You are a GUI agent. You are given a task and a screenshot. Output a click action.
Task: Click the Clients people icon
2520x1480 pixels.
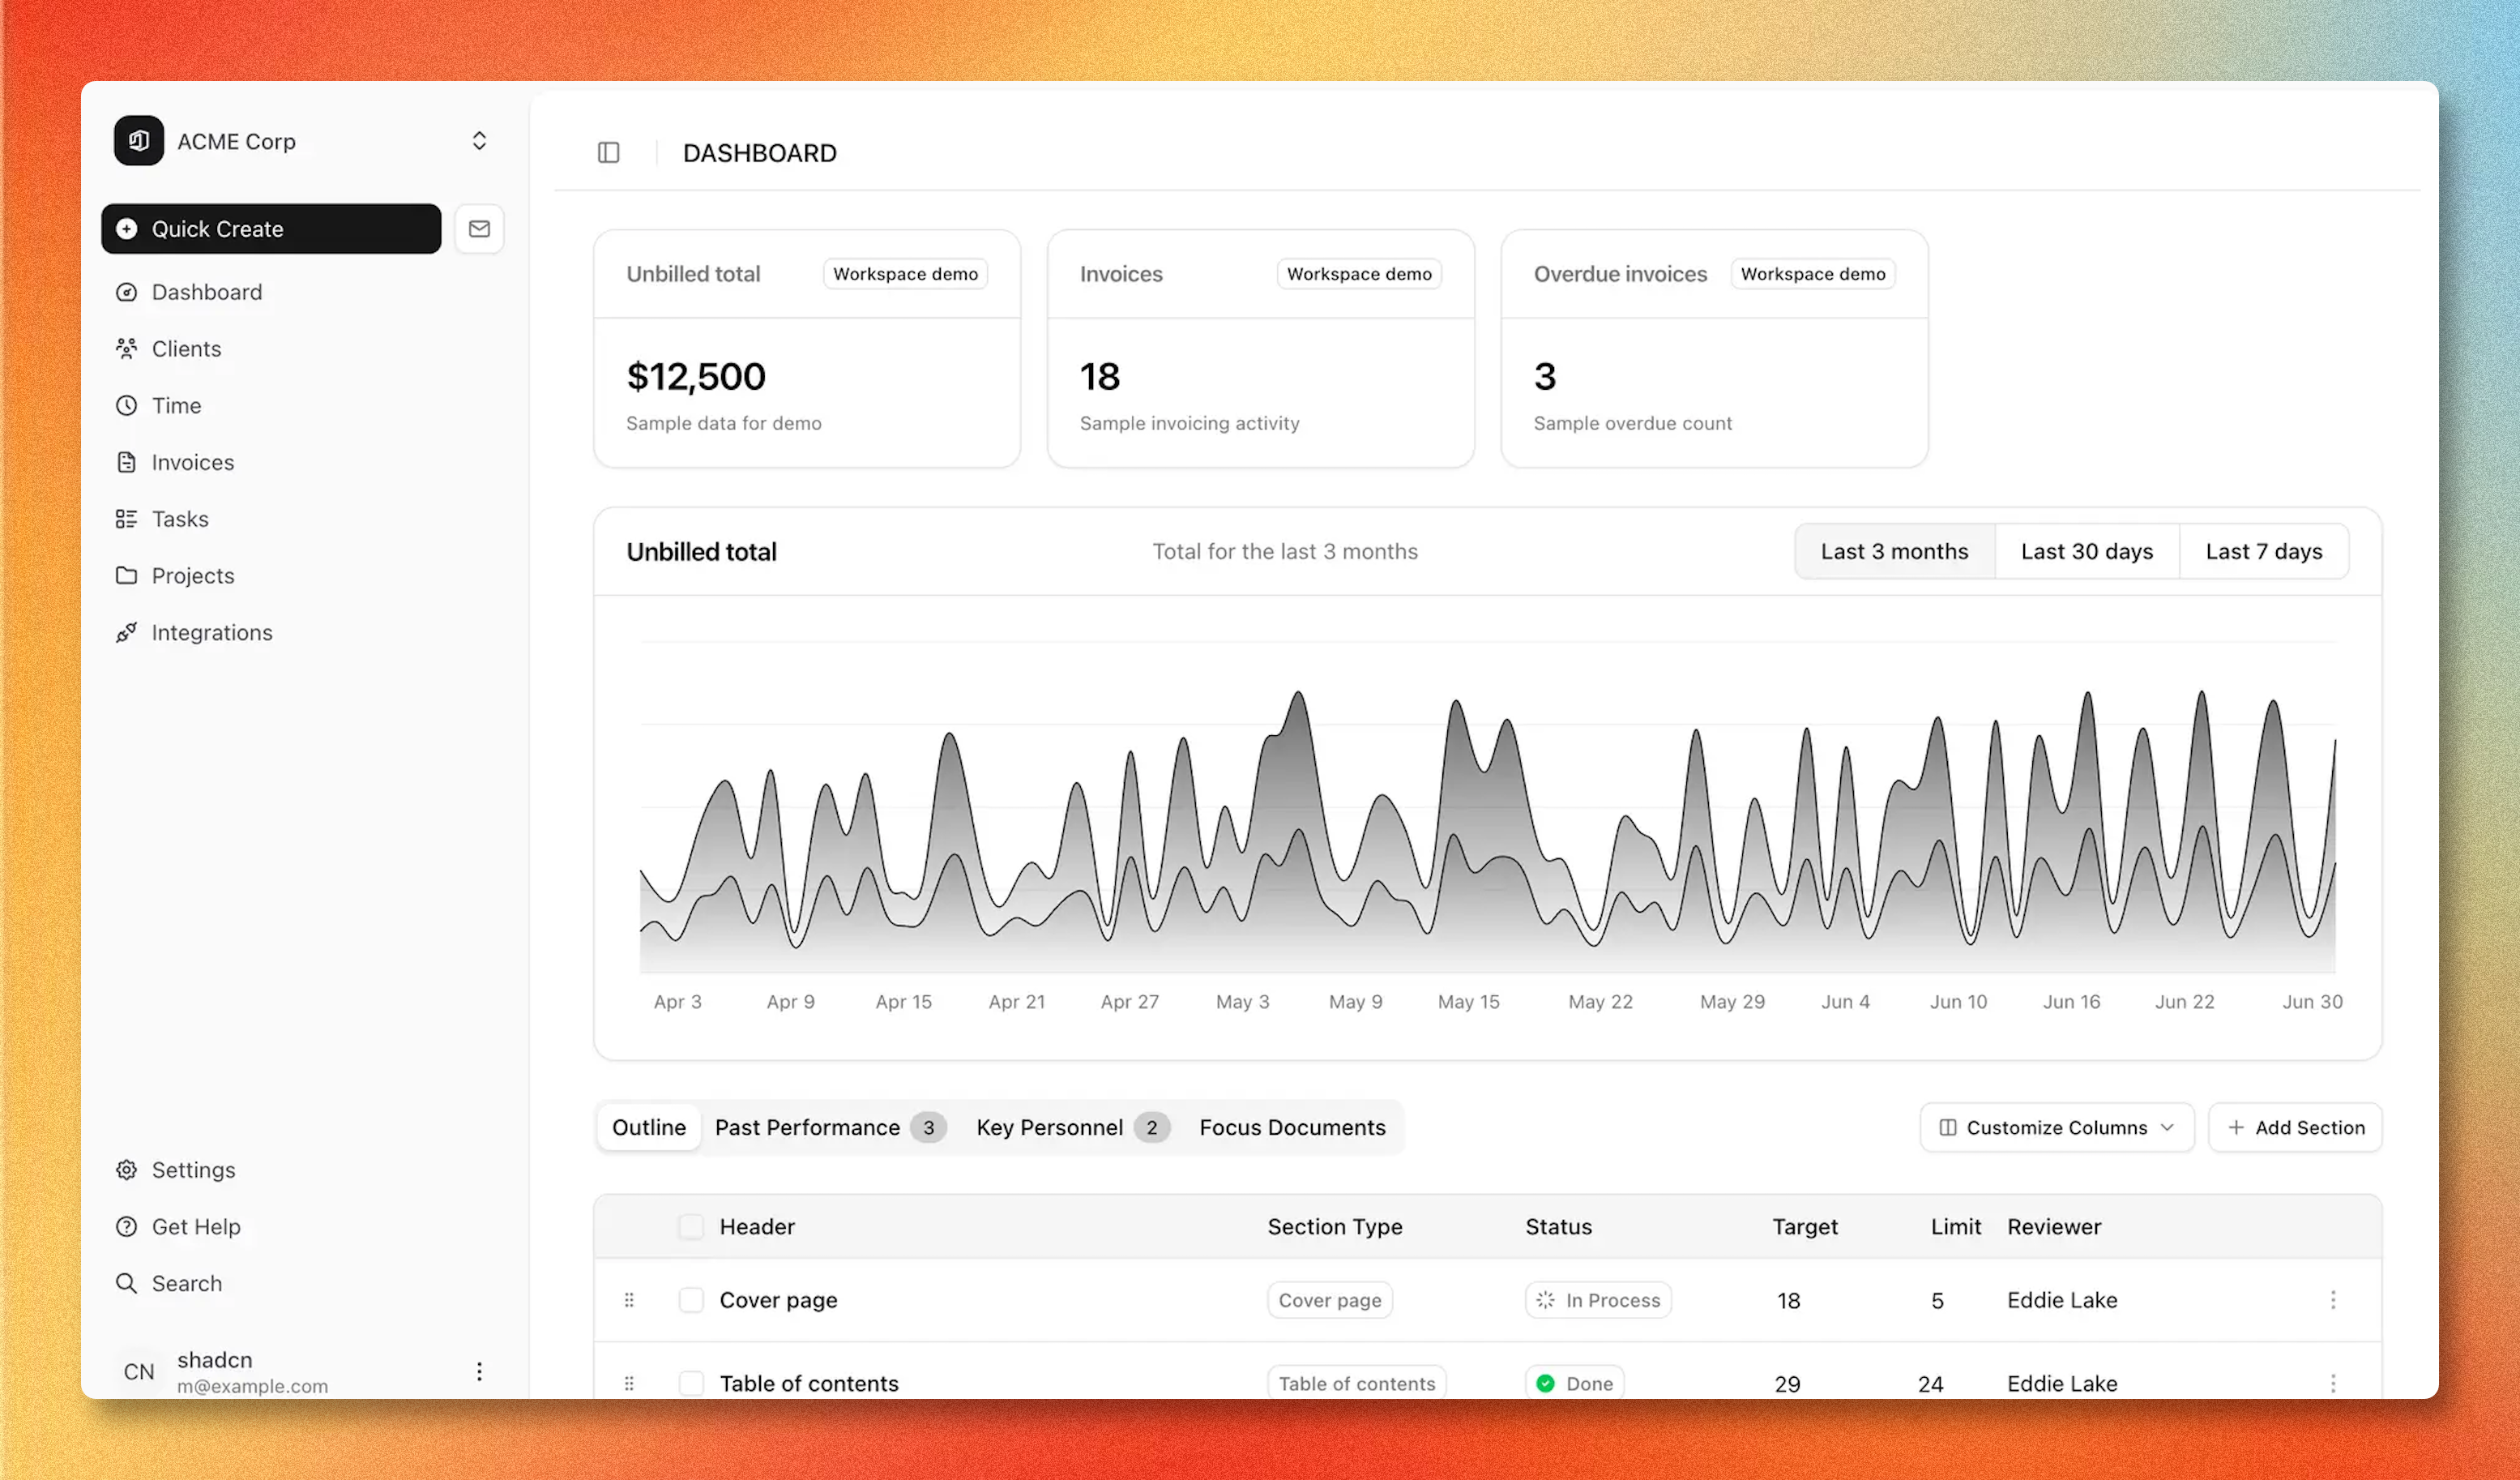click(126, 349)
